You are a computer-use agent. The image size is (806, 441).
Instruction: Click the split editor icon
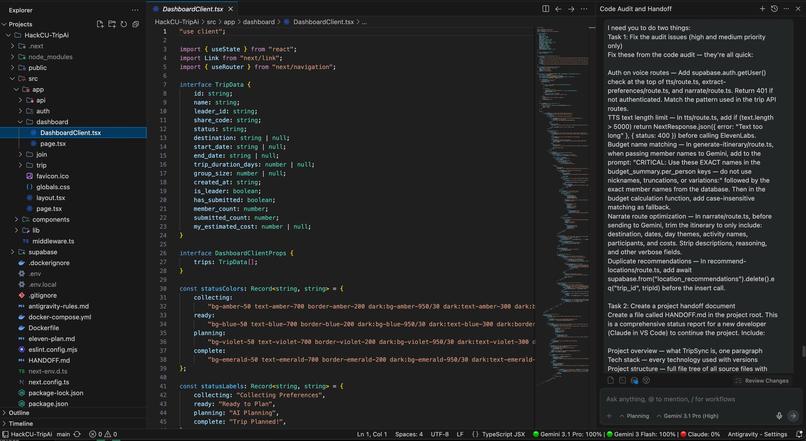545,9
